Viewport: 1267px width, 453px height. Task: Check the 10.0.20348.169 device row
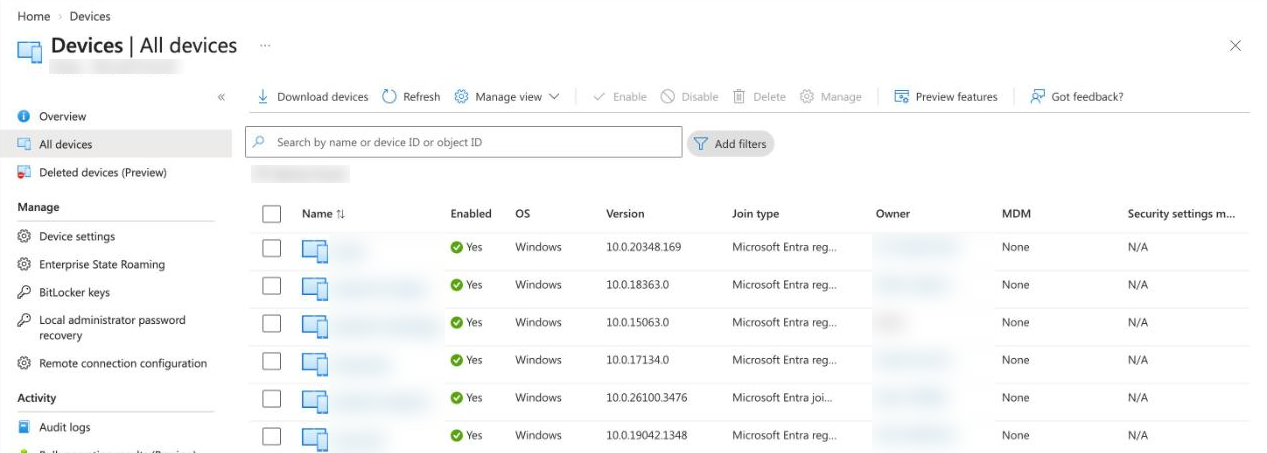(271, 248)
